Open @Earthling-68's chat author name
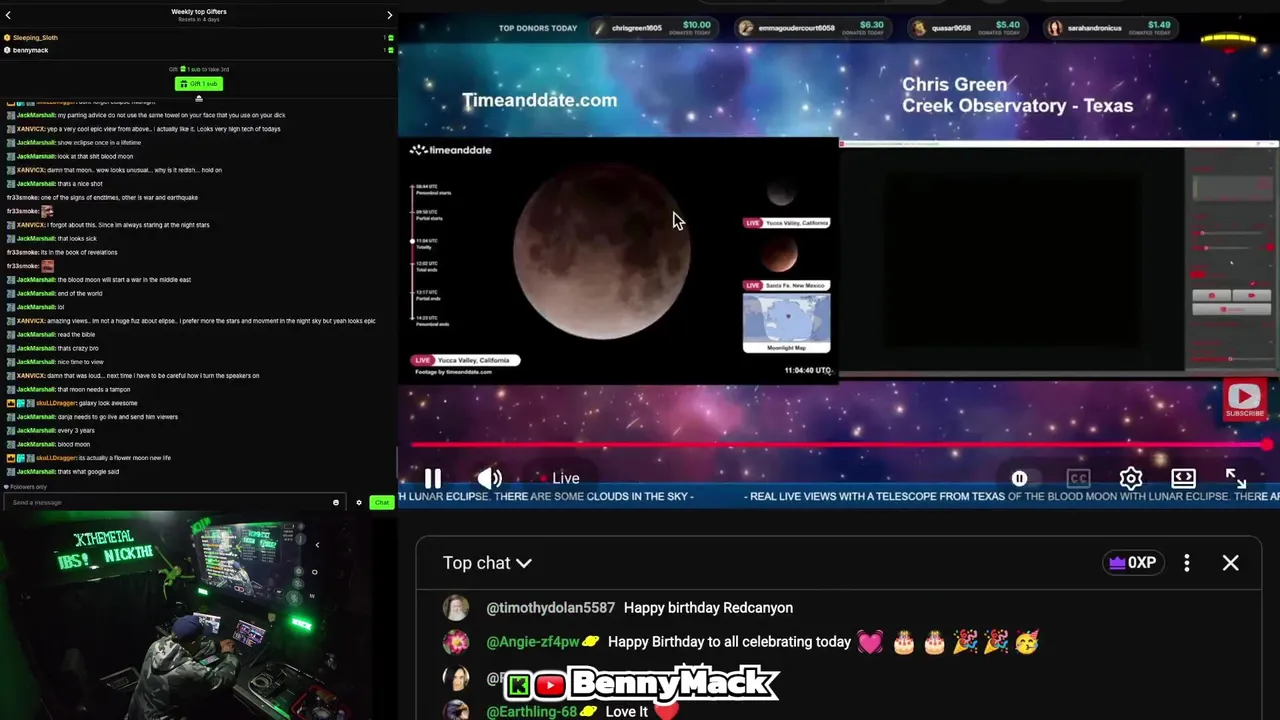Image resolution: width=1280 pixels, height=720 pixels. 531,712
